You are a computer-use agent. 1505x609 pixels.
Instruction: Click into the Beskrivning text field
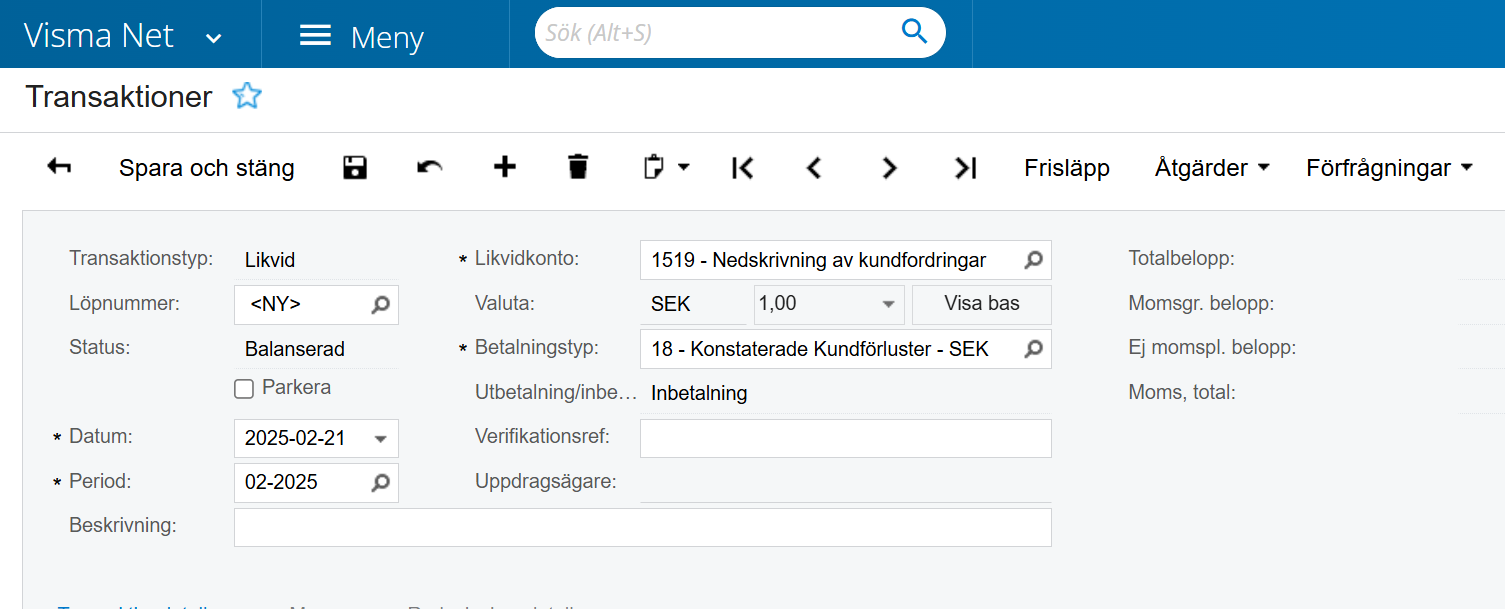(x=642, y=527)
